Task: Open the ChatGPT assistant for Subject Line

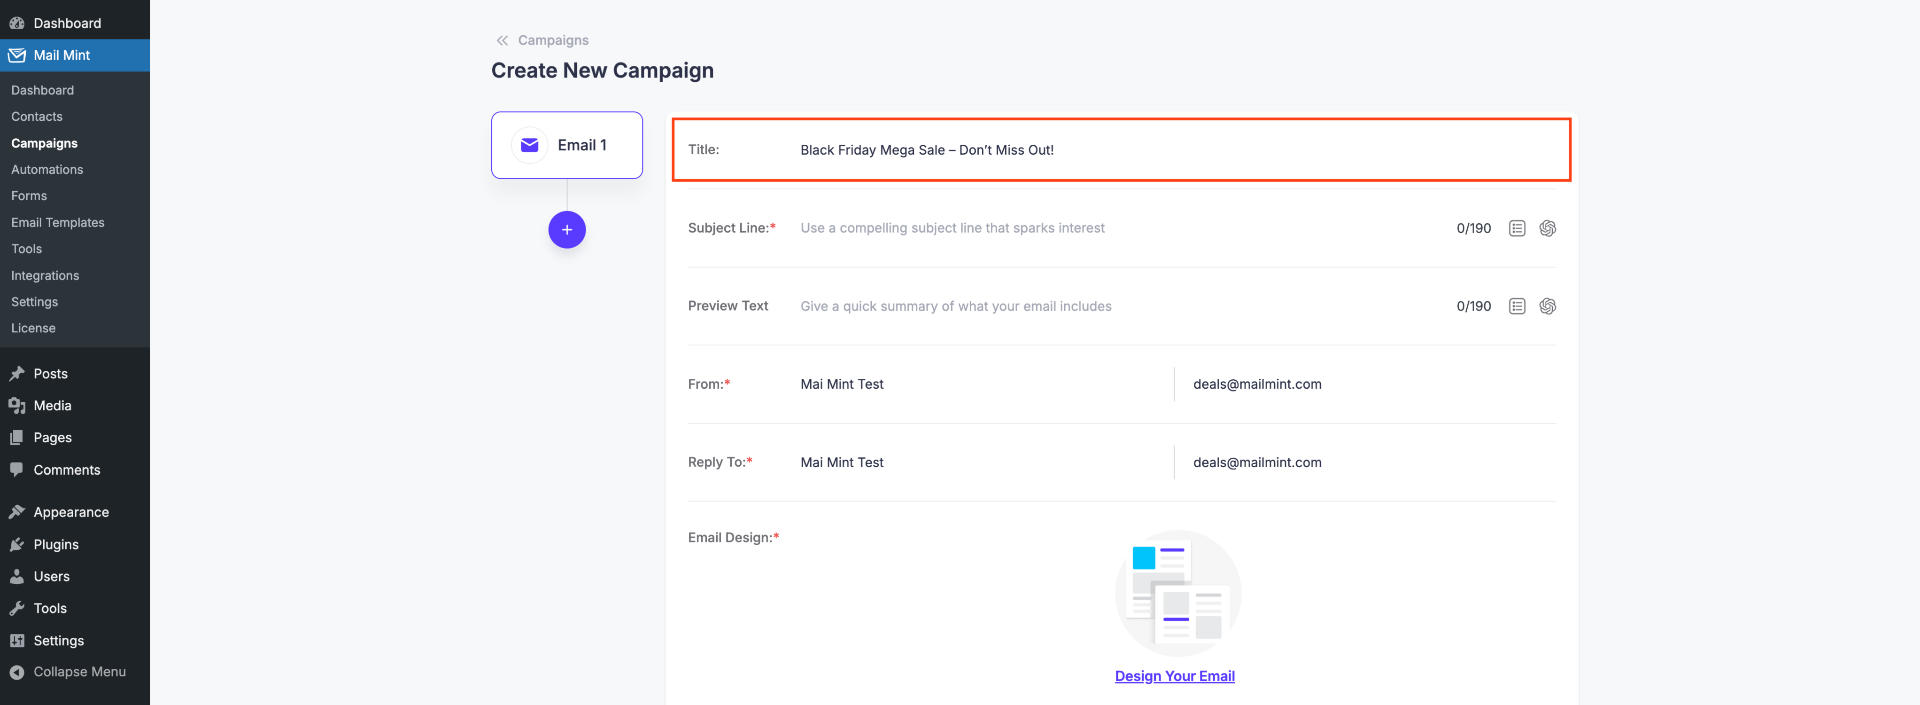Action: 1547,227
